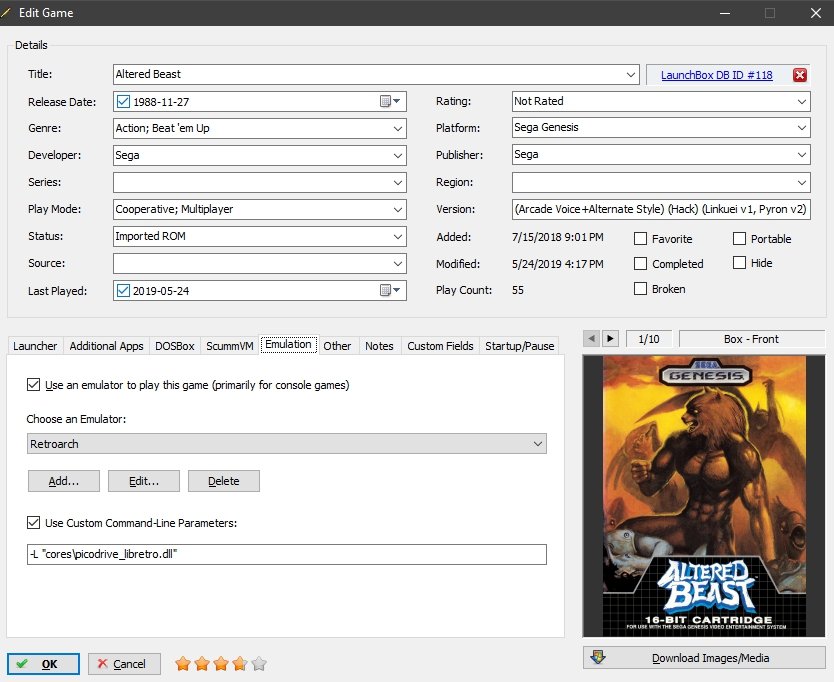Expand the Play Mode dropdown

[x=398, y=210]
